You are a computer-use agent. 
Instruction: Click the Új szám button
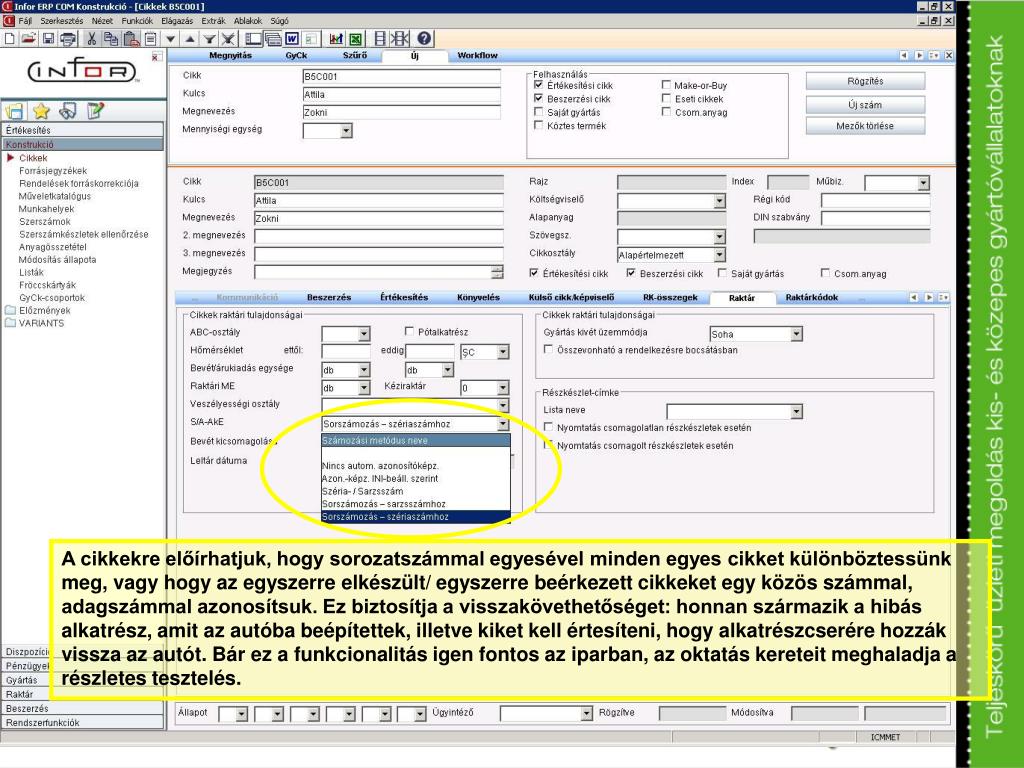point(865,104)
